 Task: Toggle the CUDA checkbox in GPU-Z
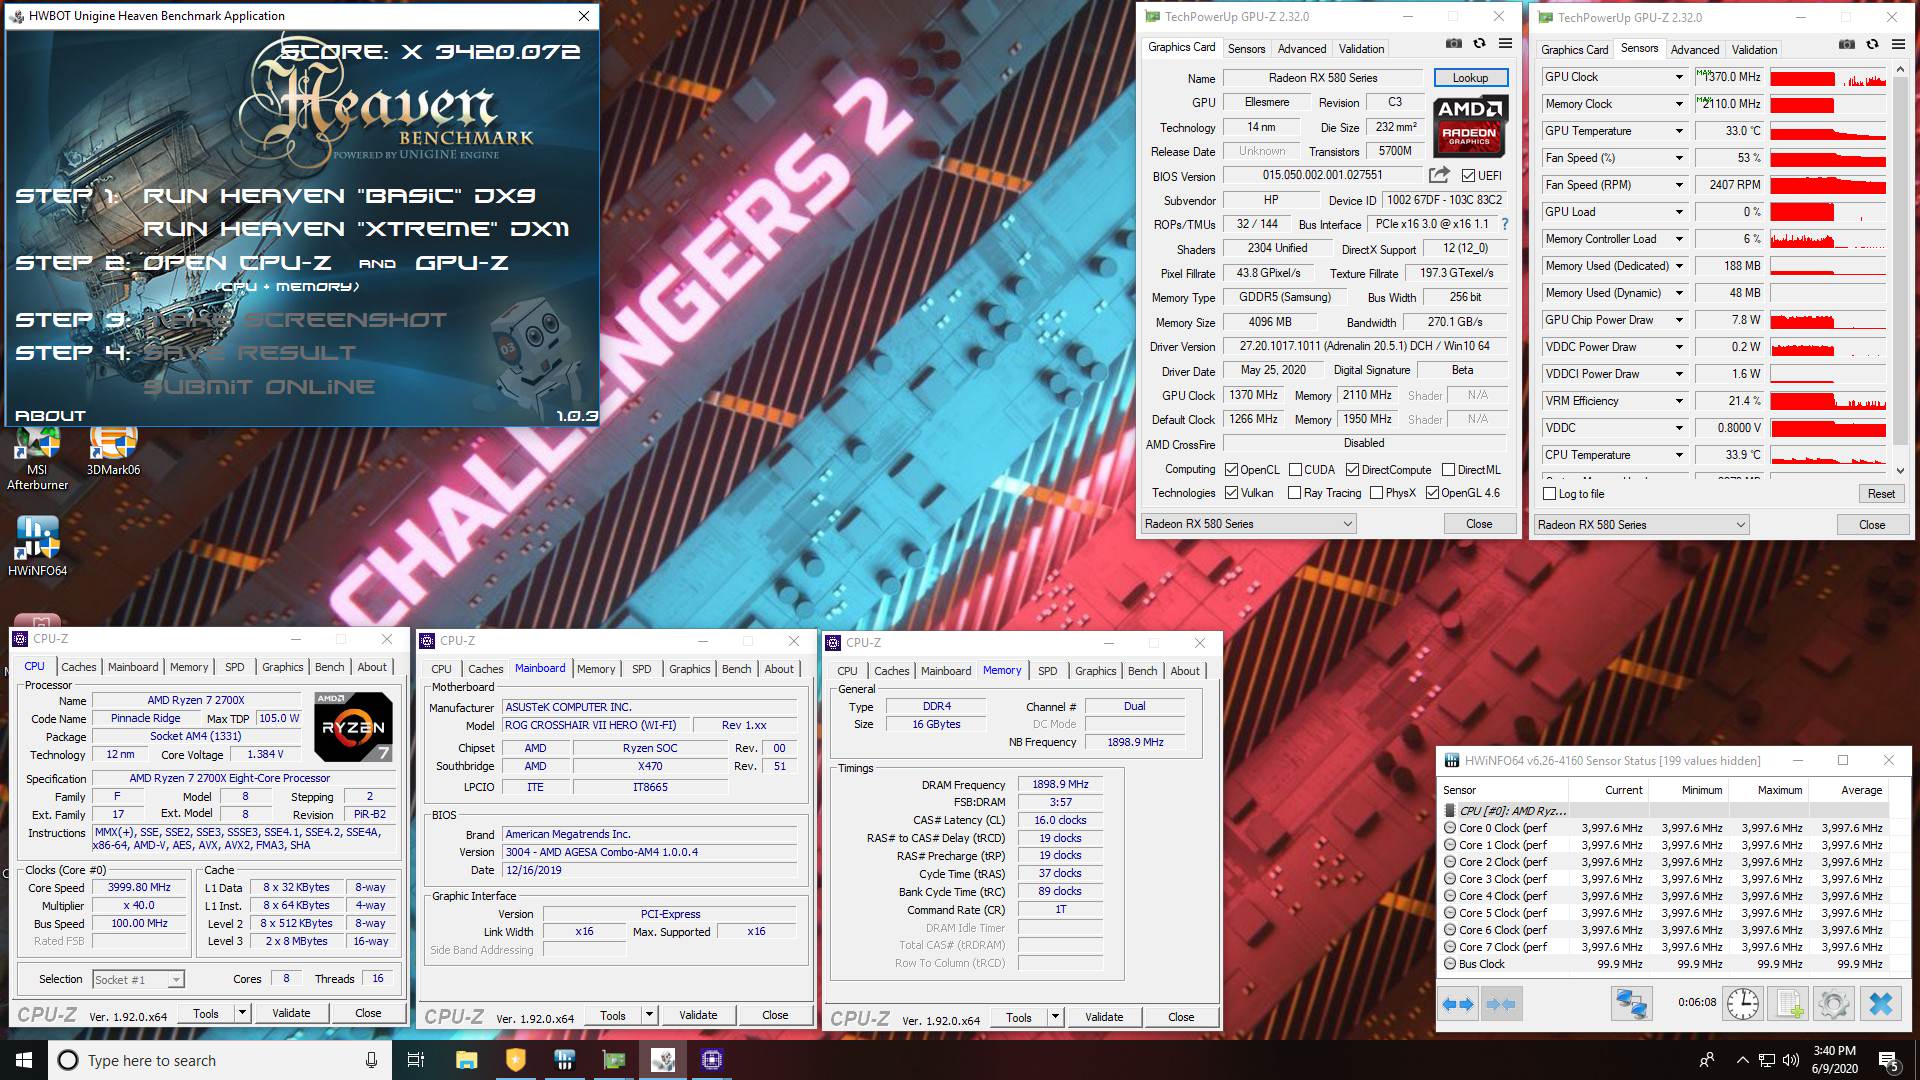pyautogui.click(x=1296, y=470)
